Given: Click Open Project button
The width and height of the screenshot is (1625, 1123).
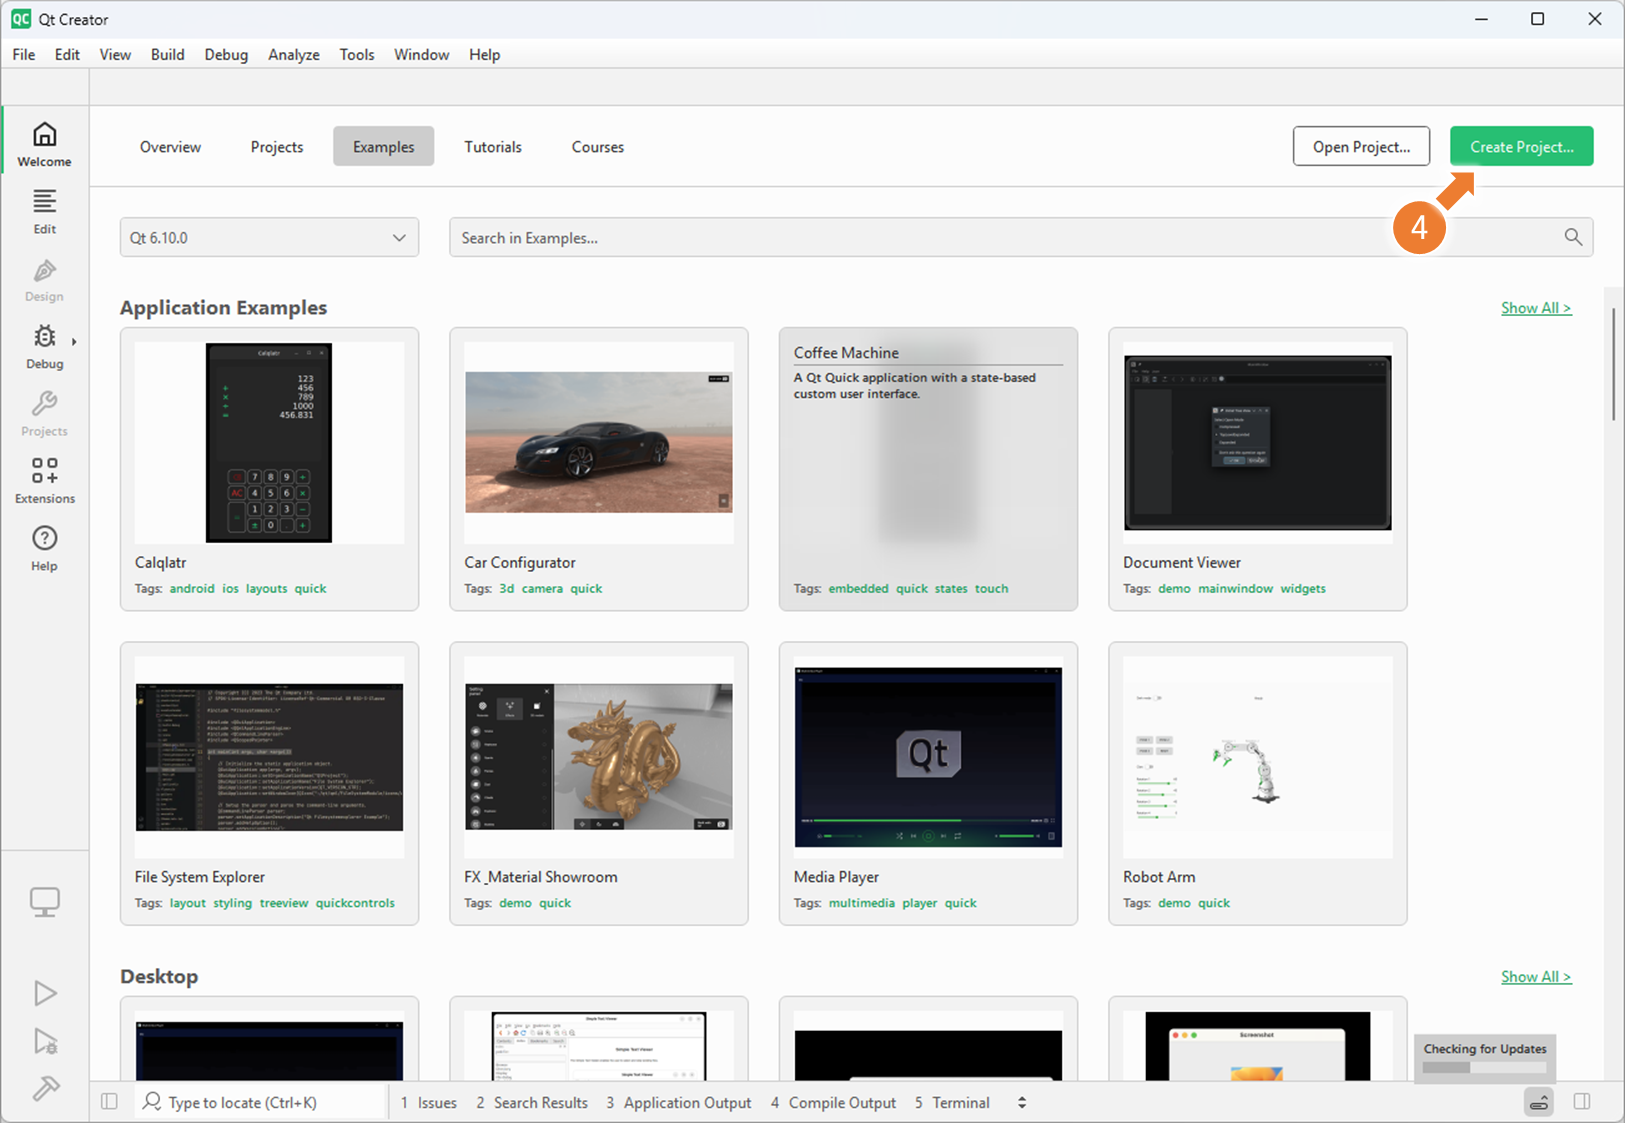Looking at the screenshot, I should [1361, 146].
